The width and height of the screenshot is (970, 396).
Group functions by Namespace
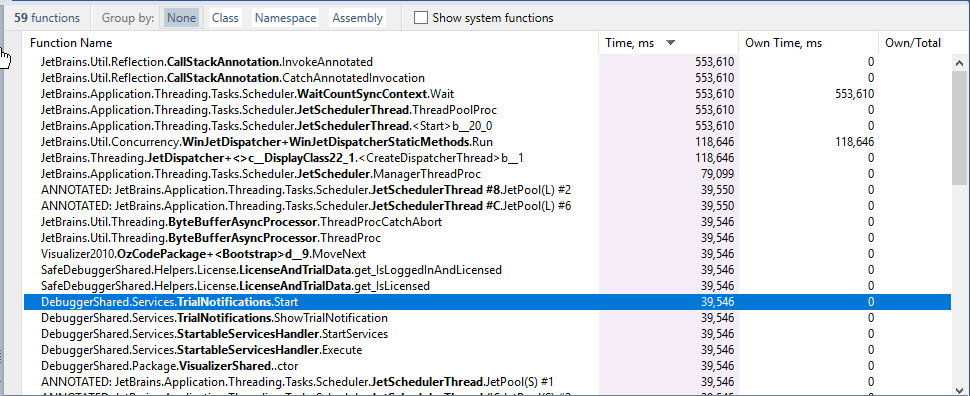pos(285,18)
